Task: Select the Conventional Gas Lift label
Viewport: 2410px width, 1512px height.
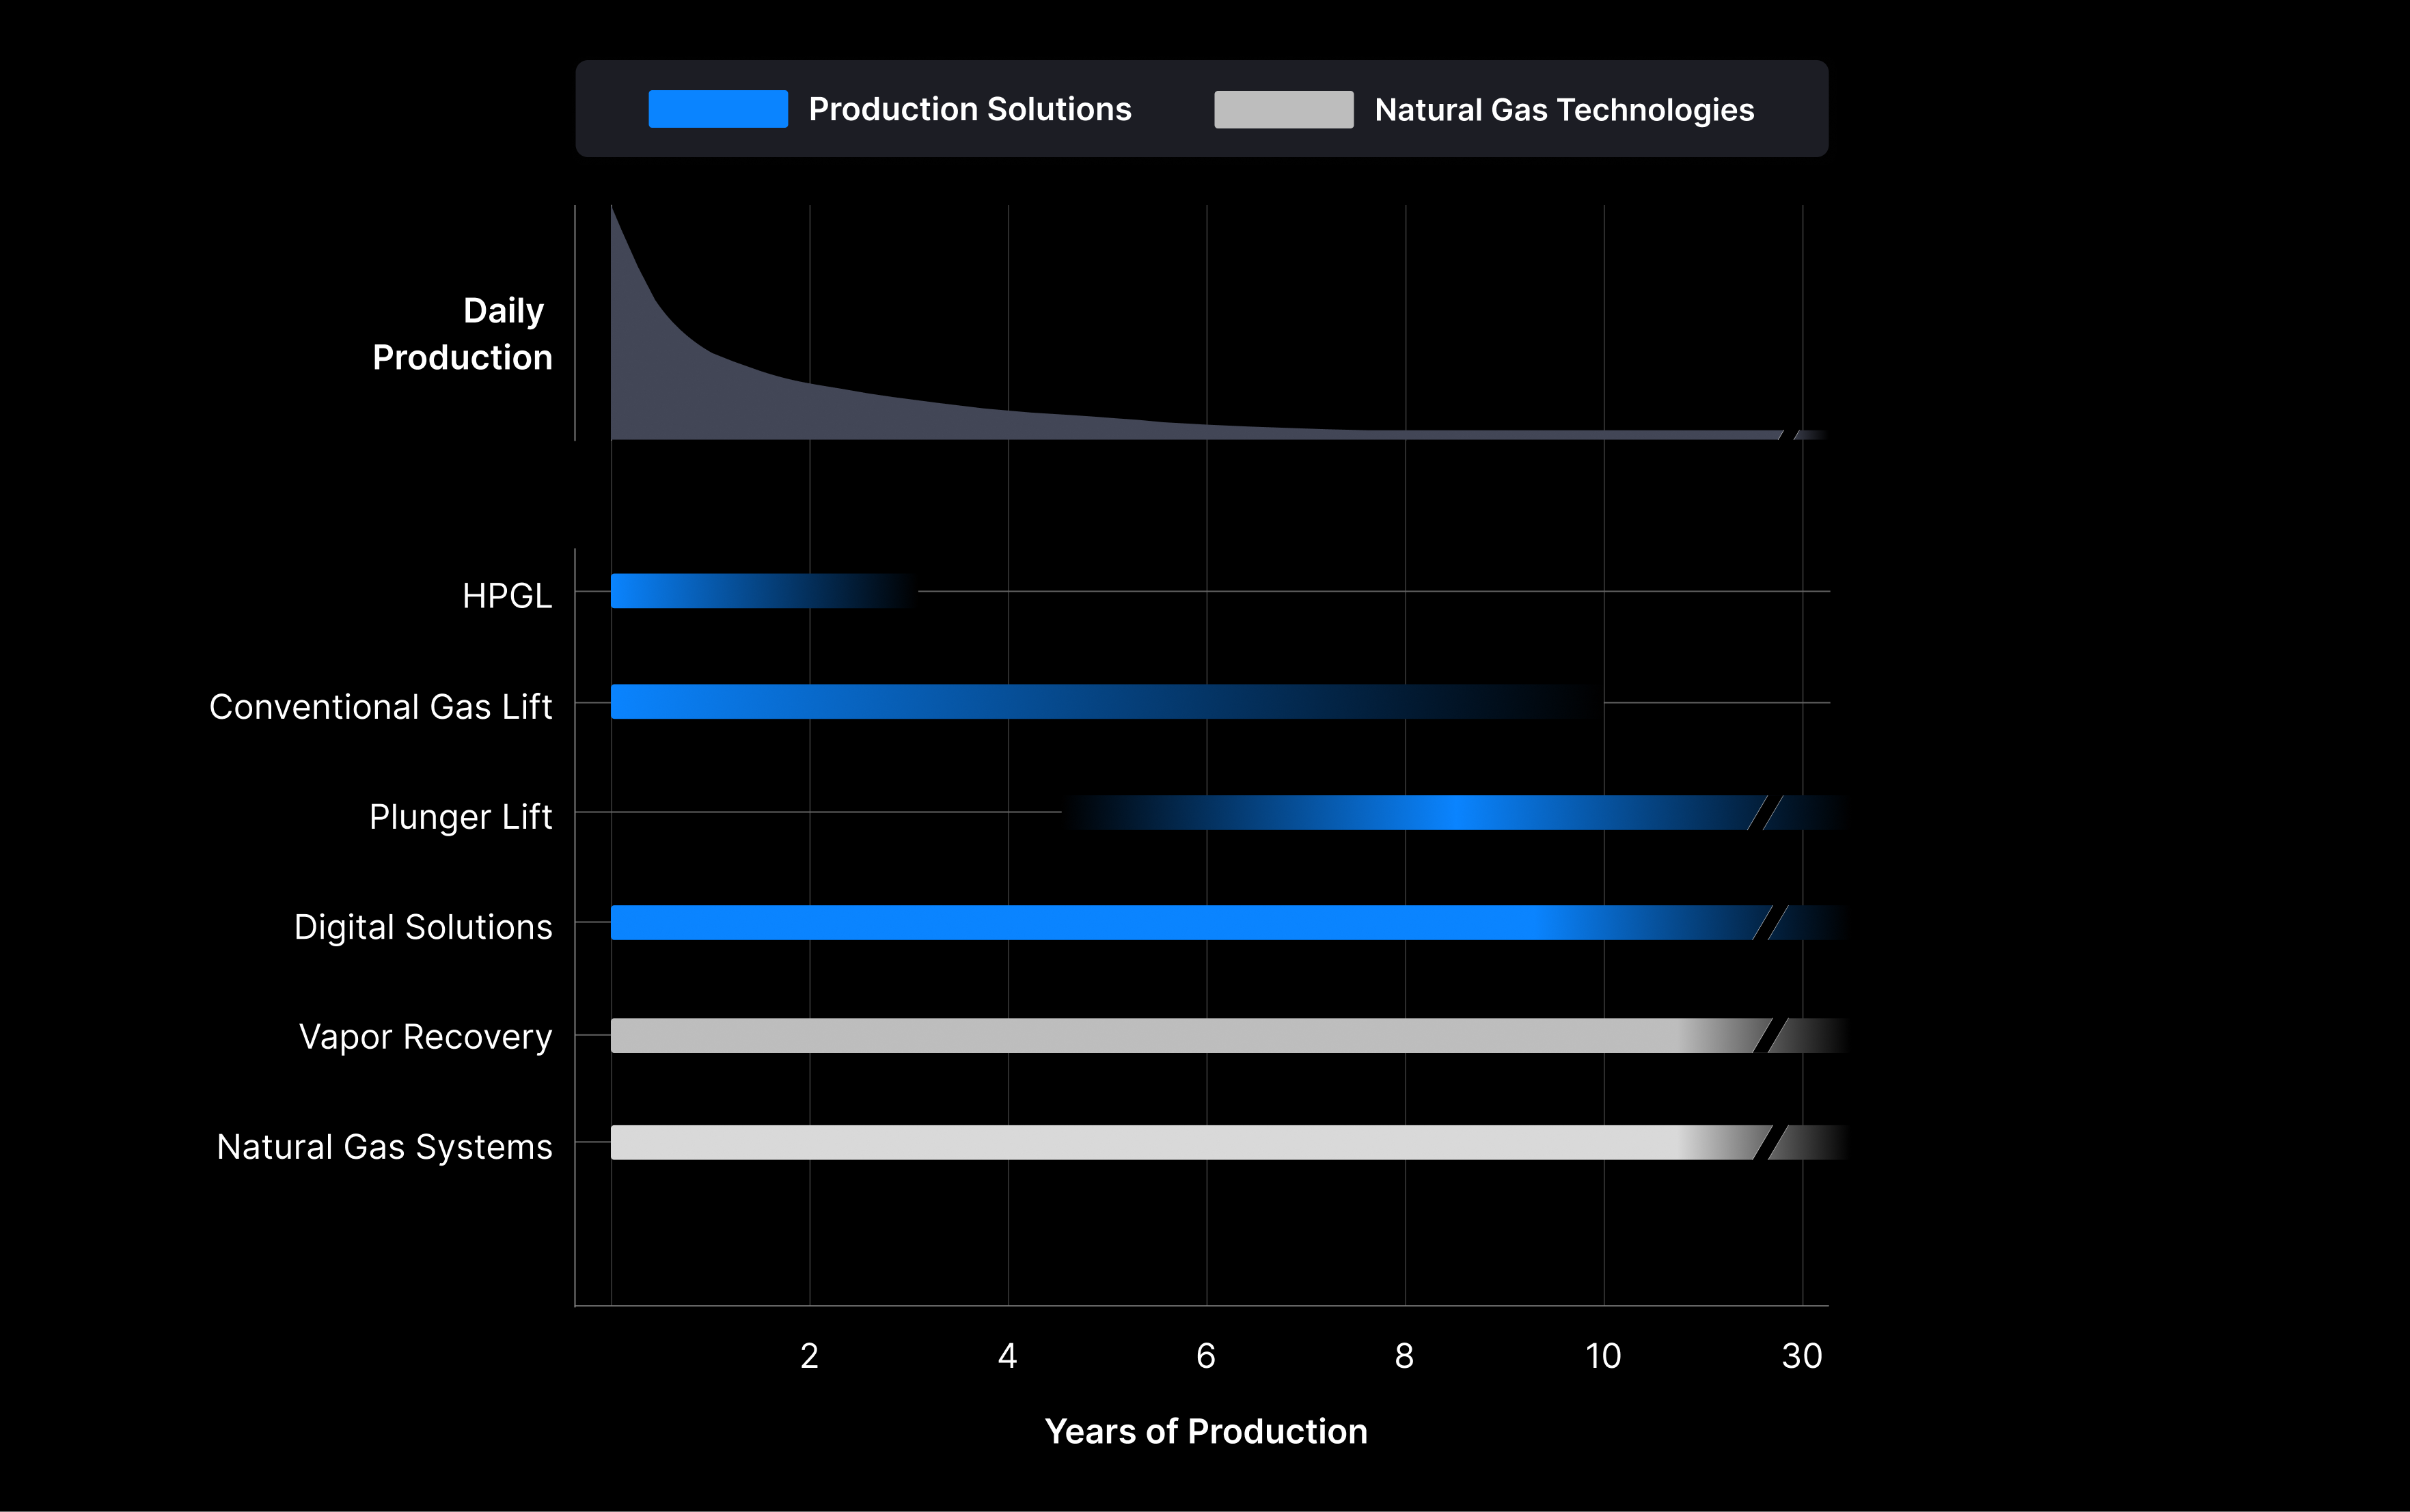Action: click(x=380, y=707)
